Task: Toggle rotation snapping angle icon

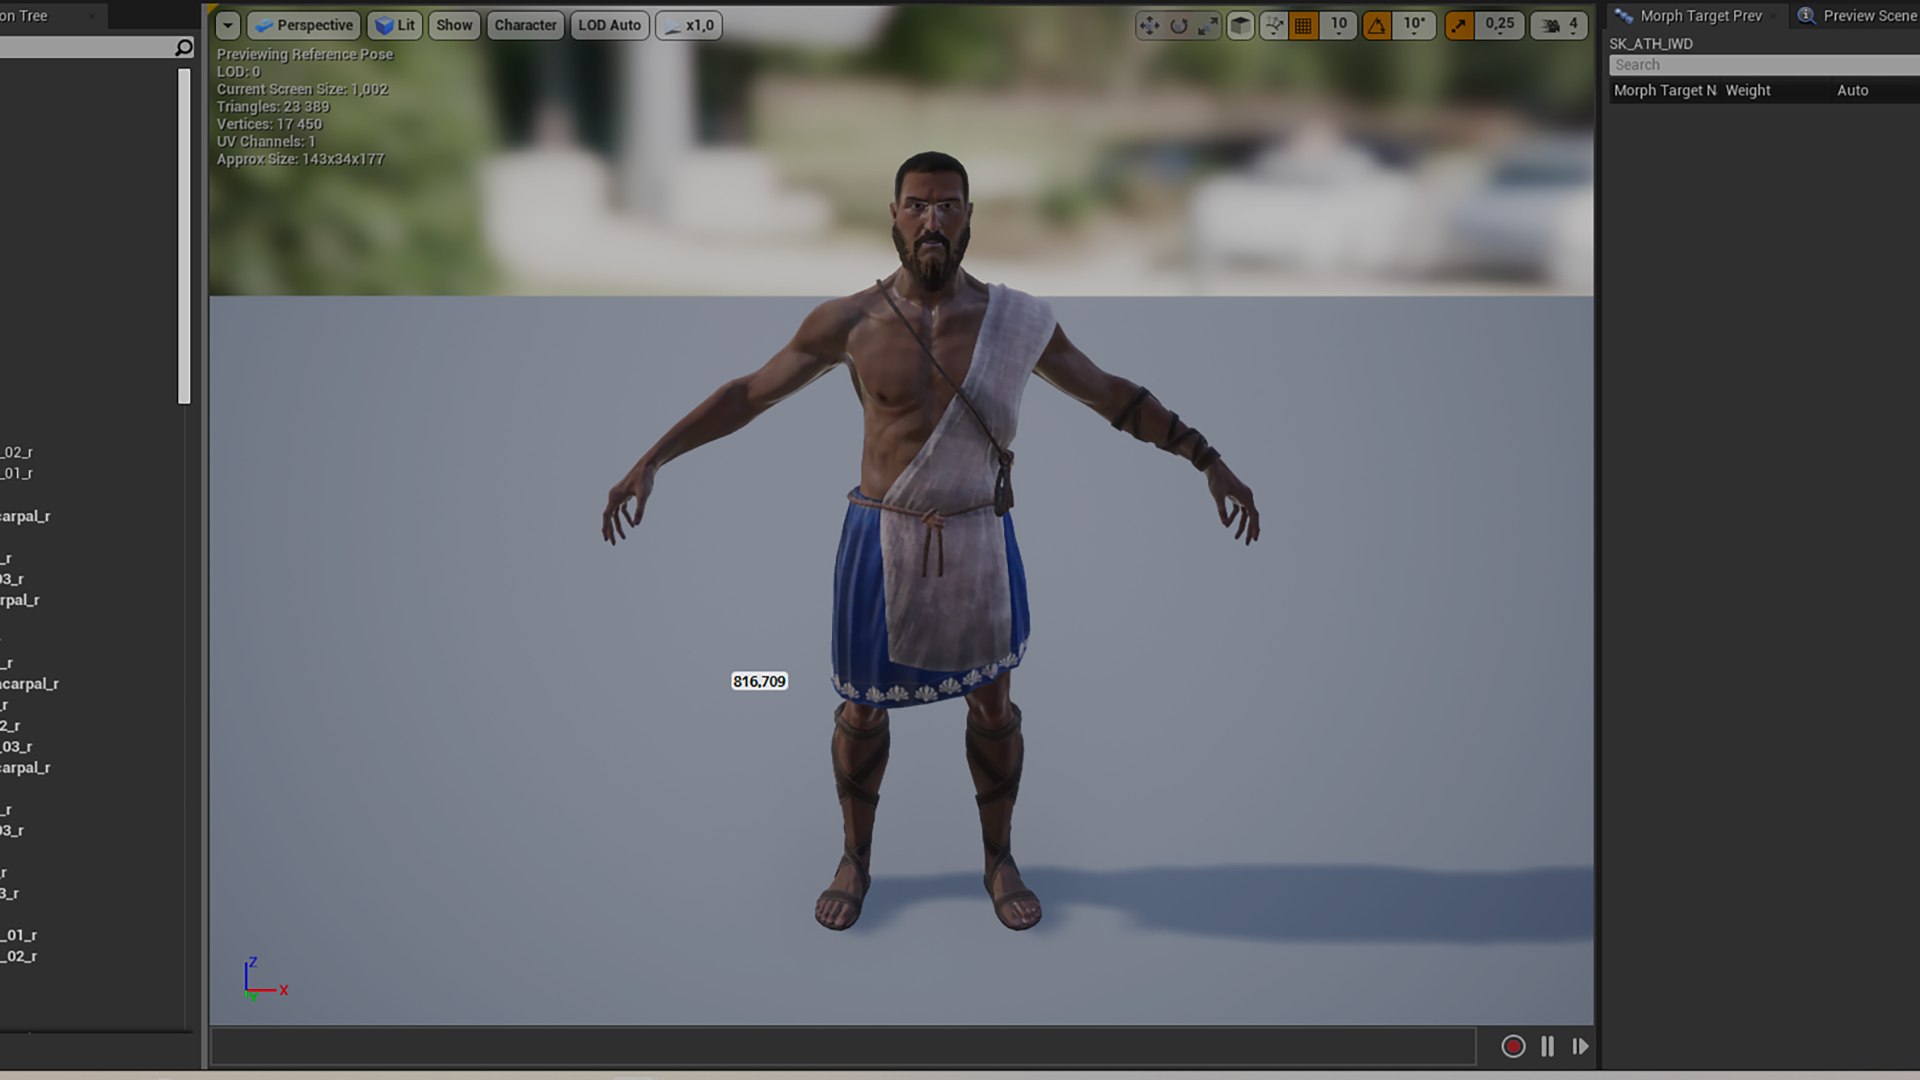Action: point(1377,26)
